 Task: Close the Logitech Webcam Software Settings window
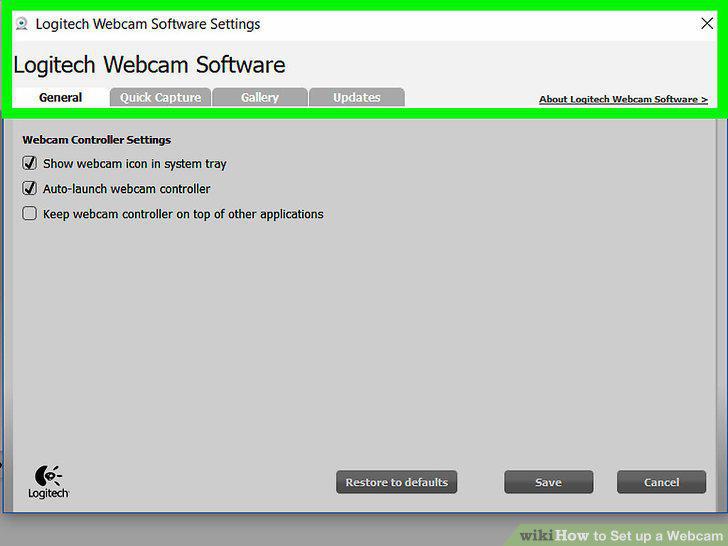coord(707,23)
